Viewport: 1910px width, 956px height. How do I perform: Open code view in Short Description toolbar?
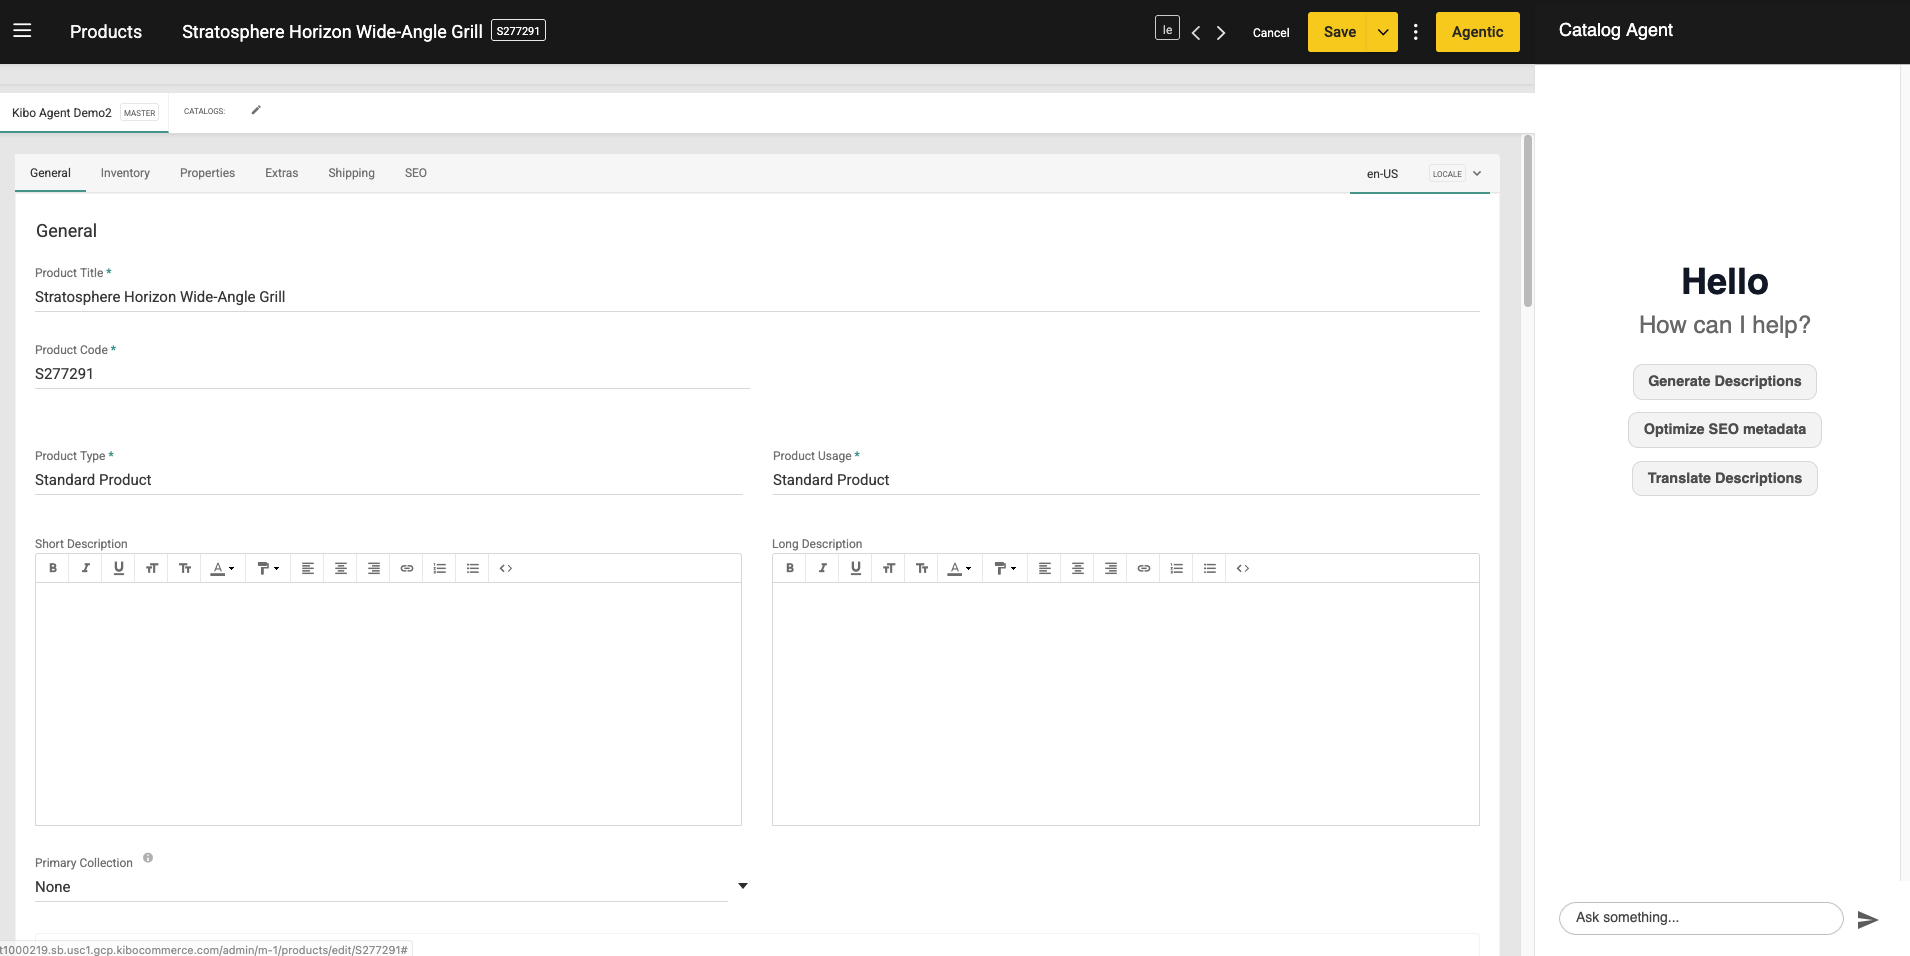(x=506, y=568)
